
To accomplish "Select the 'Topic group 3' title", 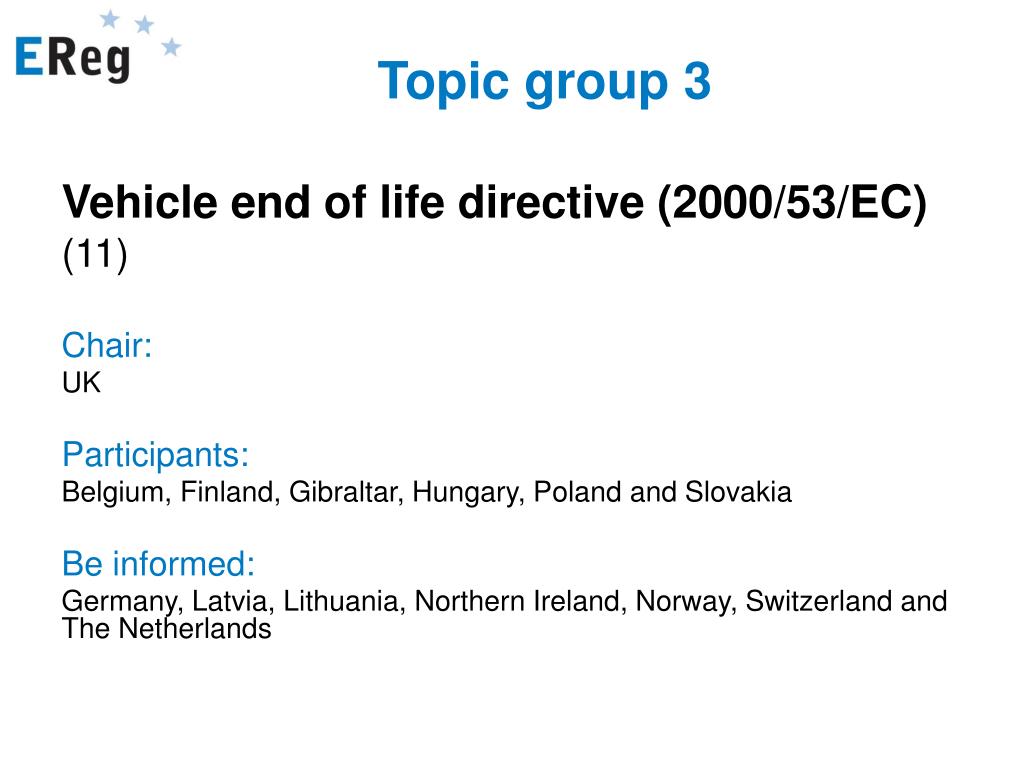I will click(x=544, y=82).
